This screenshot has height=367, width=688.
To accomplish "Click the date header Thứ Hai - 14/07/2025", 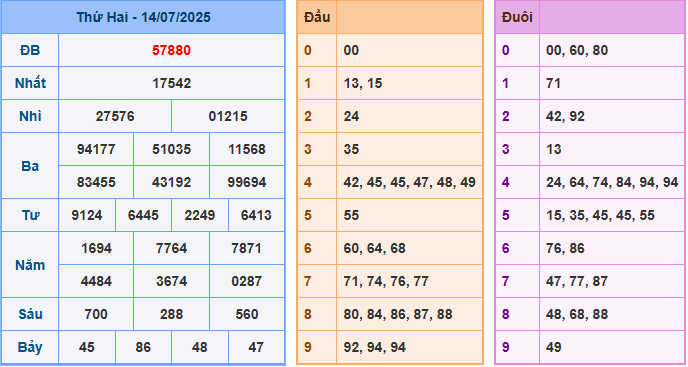I will coord(143,17).
